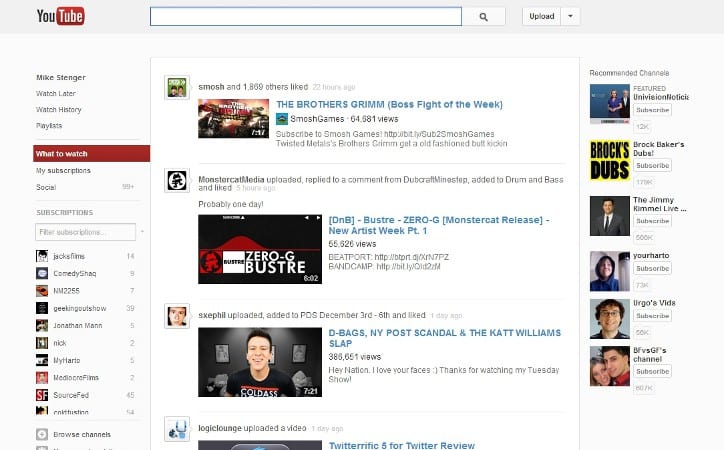
Task: Click the Upload button
Action: 542,16
